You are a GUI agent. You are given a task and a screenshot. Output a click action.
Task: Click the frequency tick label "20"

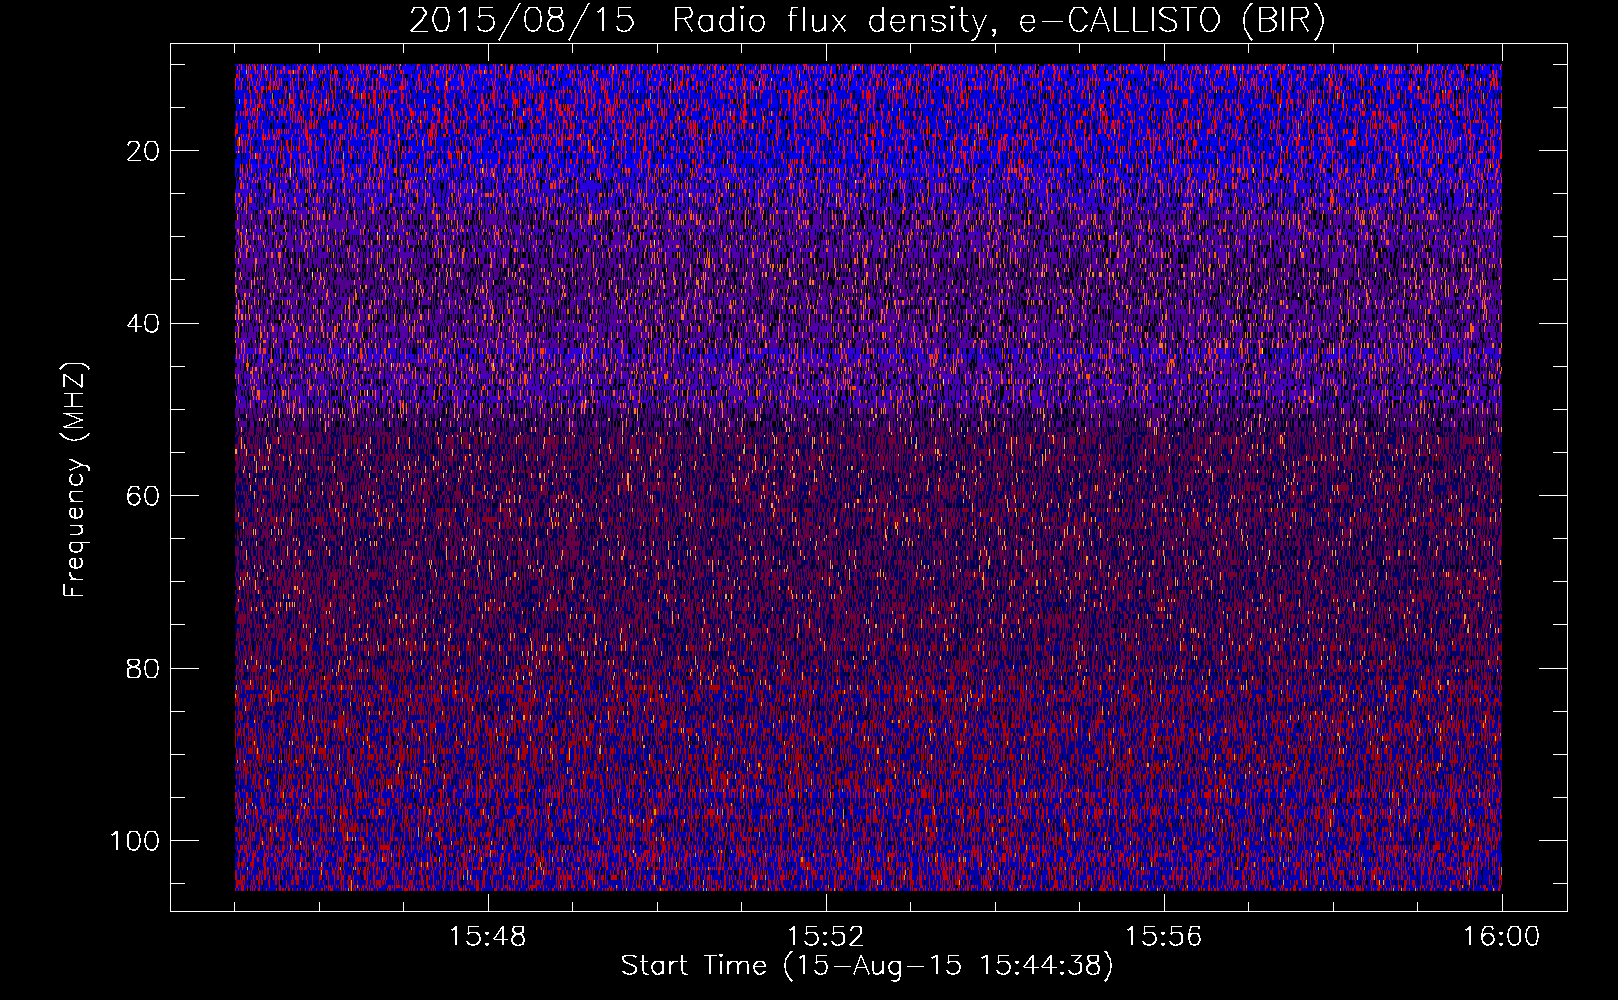[x=144, y=151]
